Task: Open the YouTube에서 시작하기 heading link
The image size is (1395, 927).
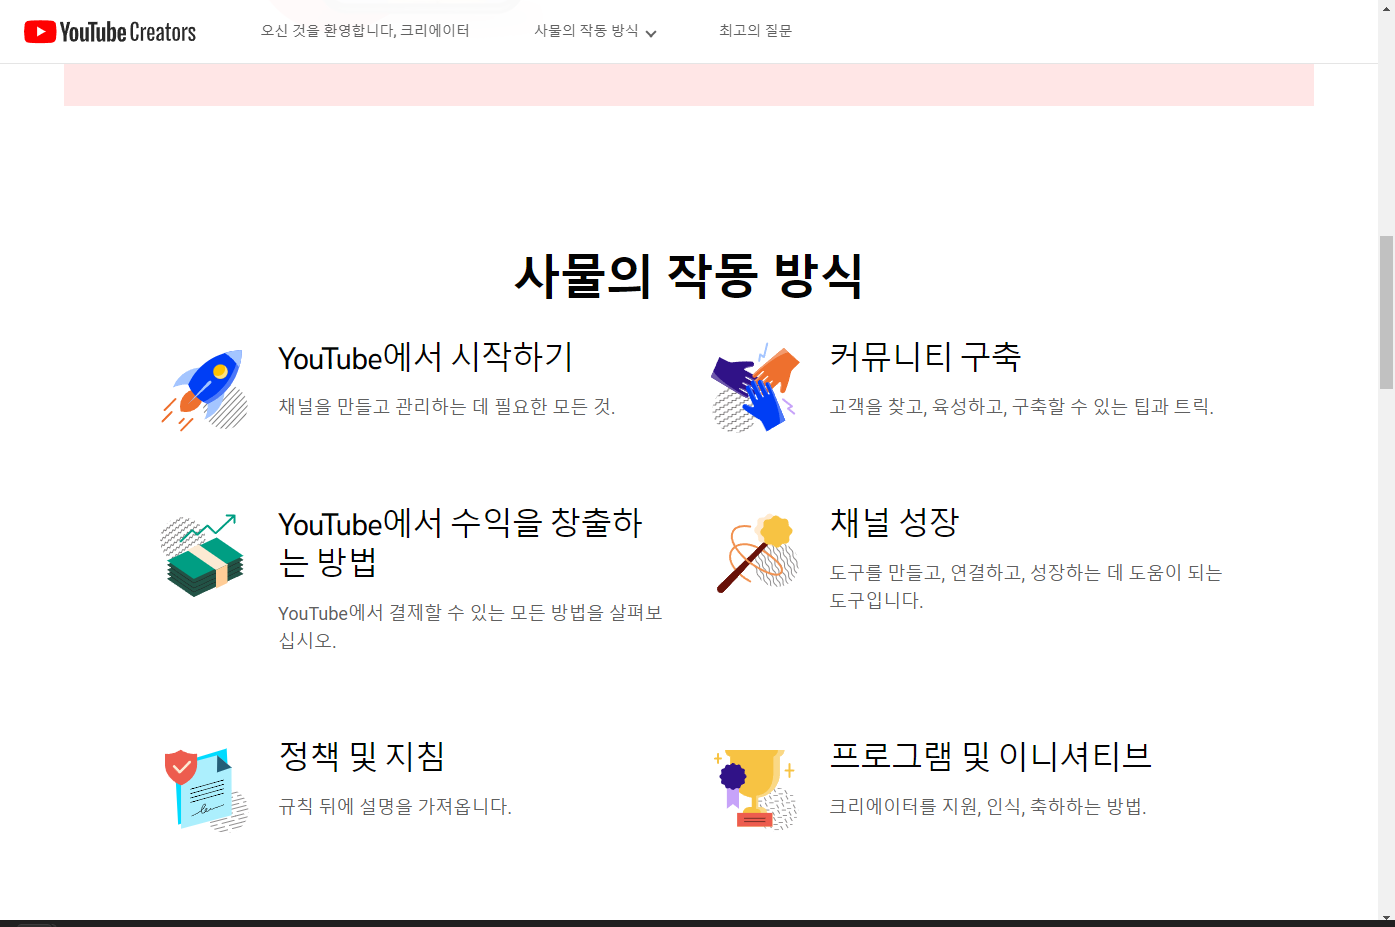Action: pyautogui.click(x=425, y=357)
